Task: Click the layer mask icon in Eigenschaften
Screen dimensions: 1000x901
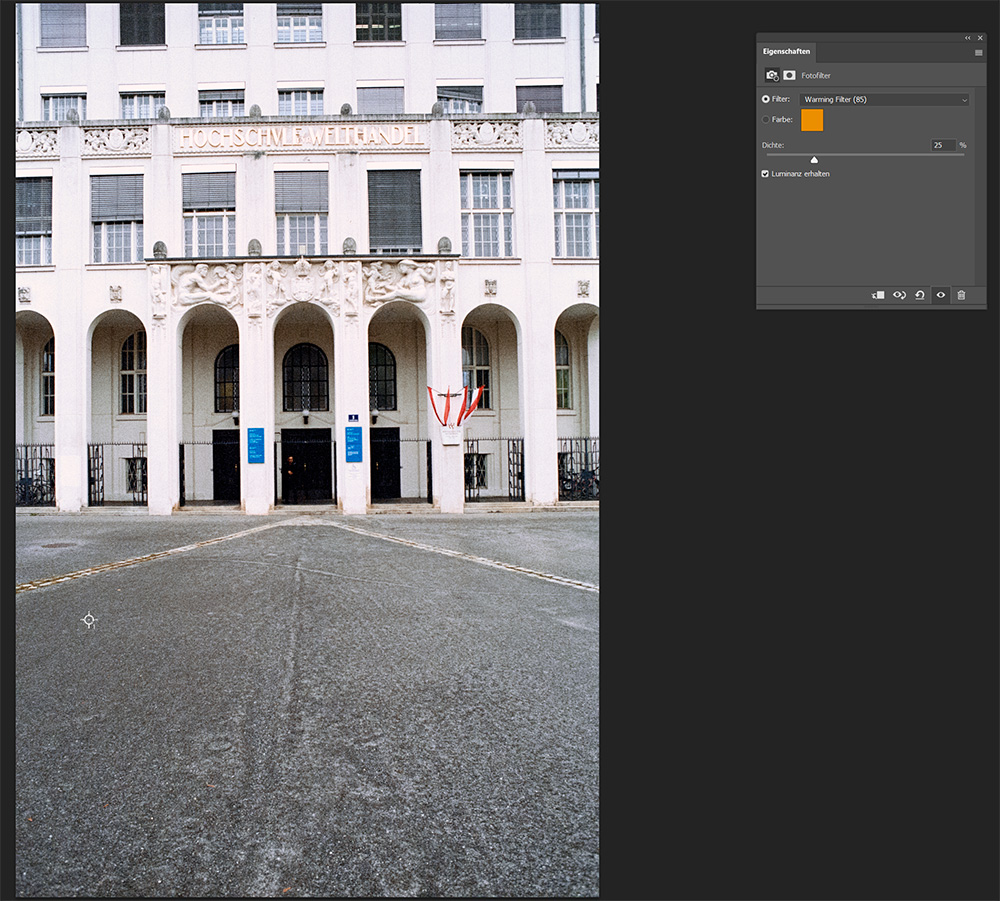Action: pyautogui.click(x=789, y=75)
